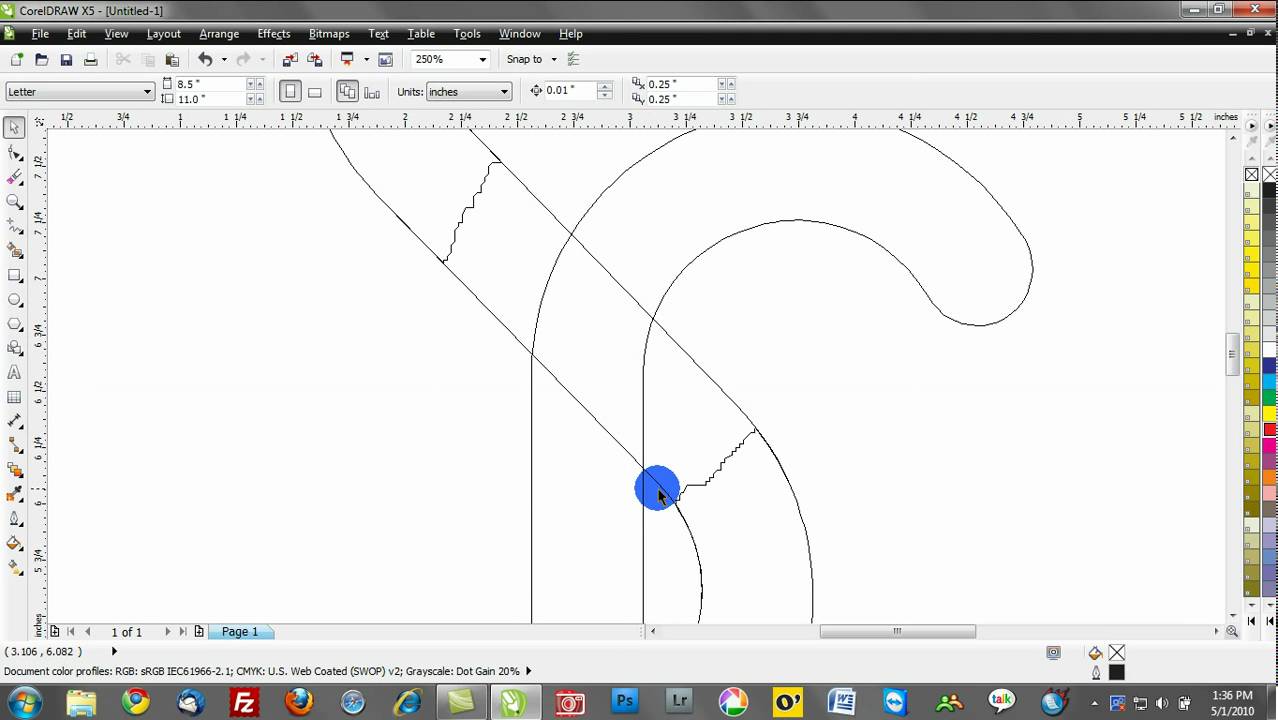Choose the black color swatch
This screenshot has width=1278, height=720.
pos(1269,190)
